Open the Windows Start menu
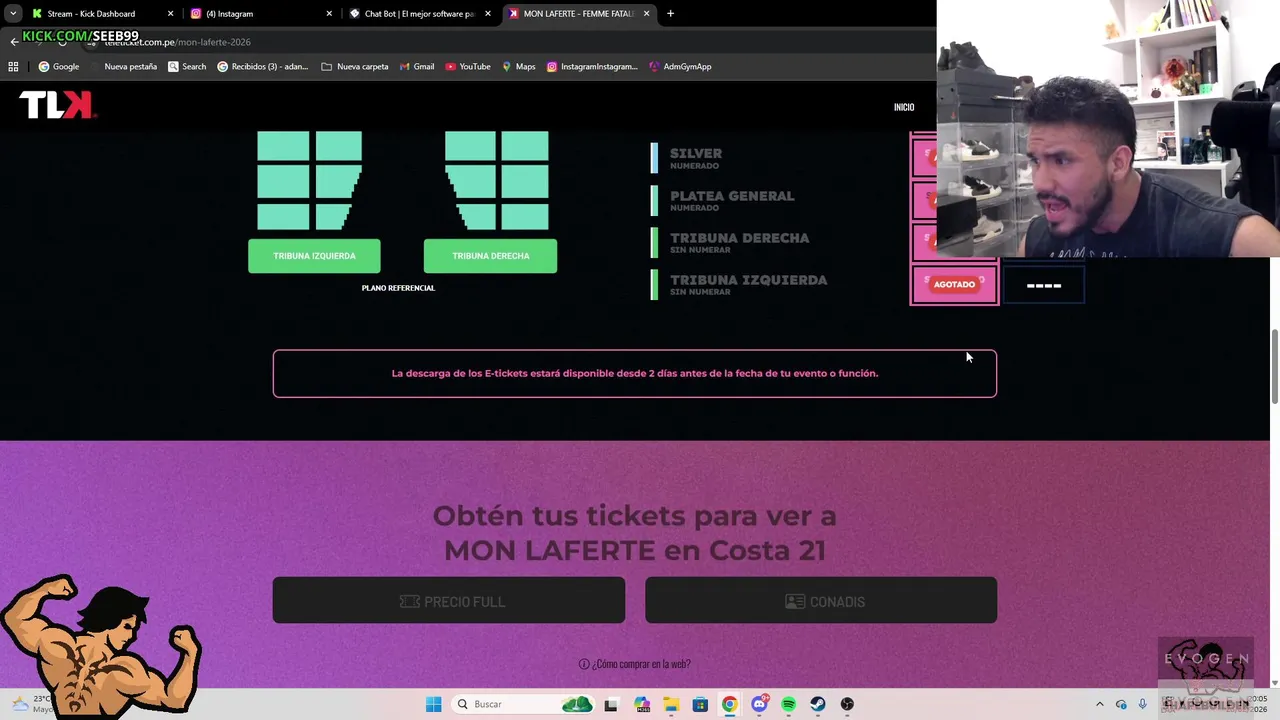 pos(433,704)
